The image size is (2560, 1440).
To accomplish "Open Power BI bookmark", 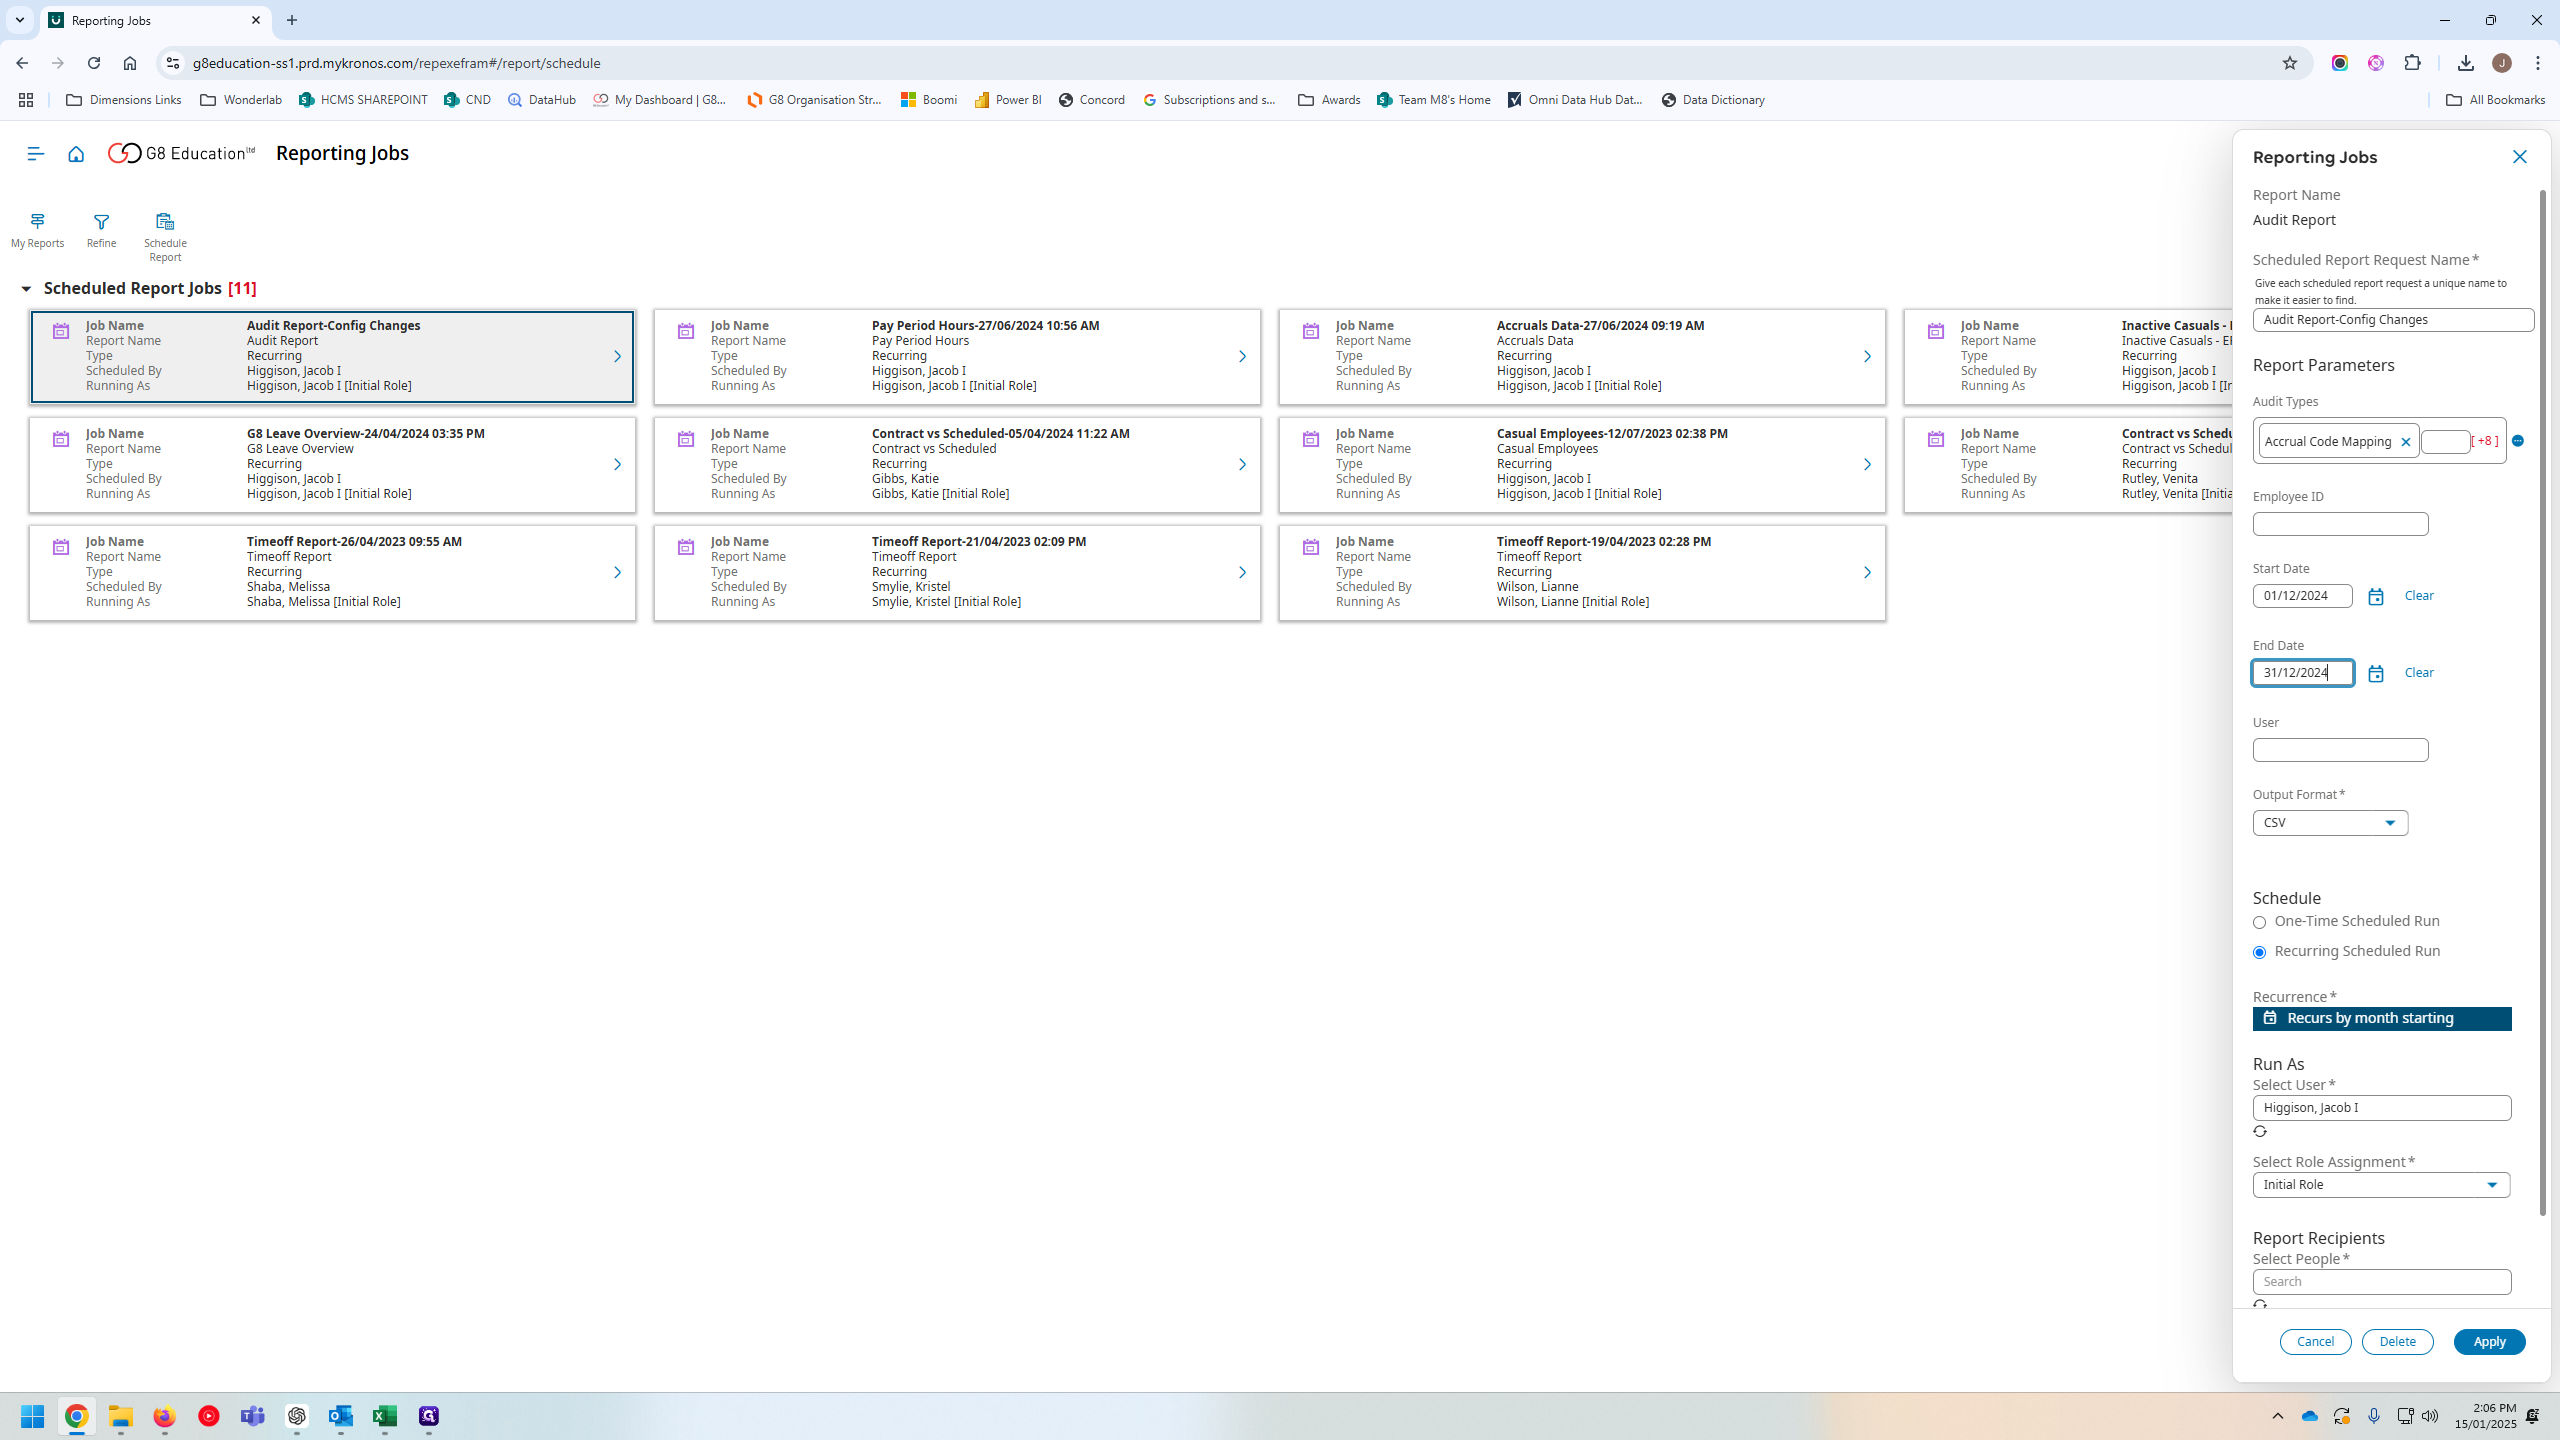I will [x=1008, y=100].
